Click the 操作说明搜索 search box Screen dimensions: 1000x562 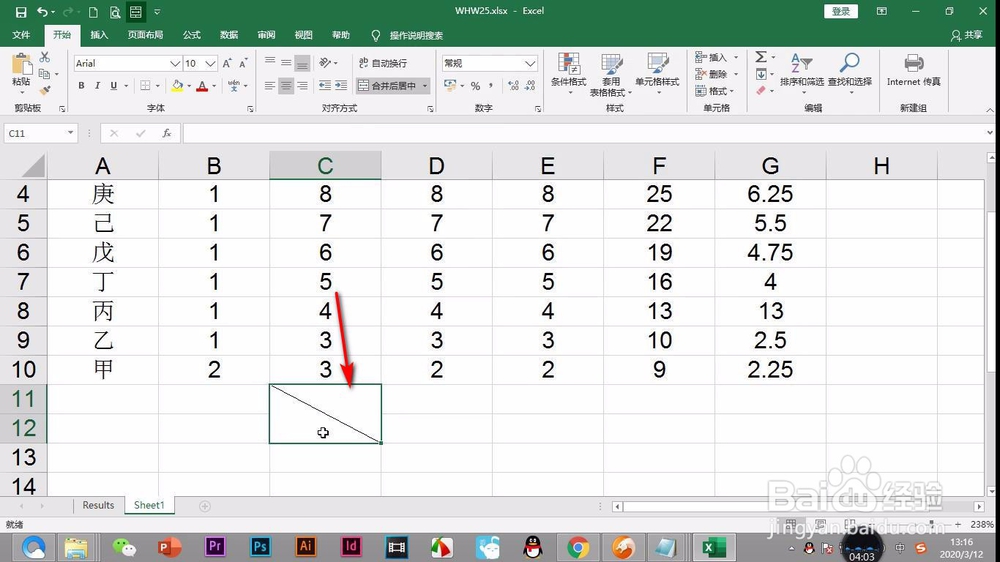click(x=416, y=35)
